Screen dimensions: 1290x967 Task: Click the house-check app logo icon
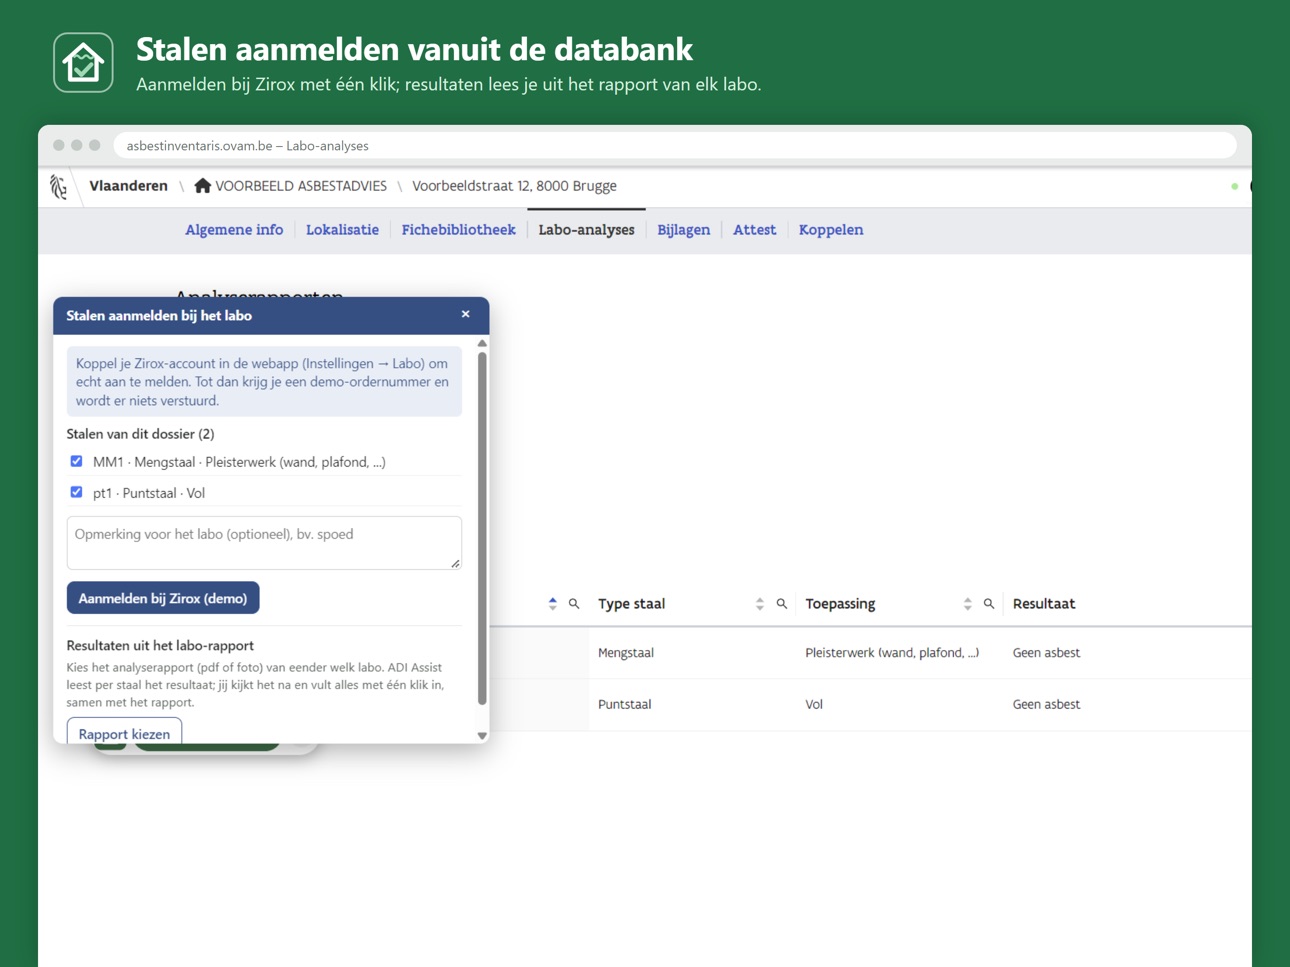coord(83,63)
